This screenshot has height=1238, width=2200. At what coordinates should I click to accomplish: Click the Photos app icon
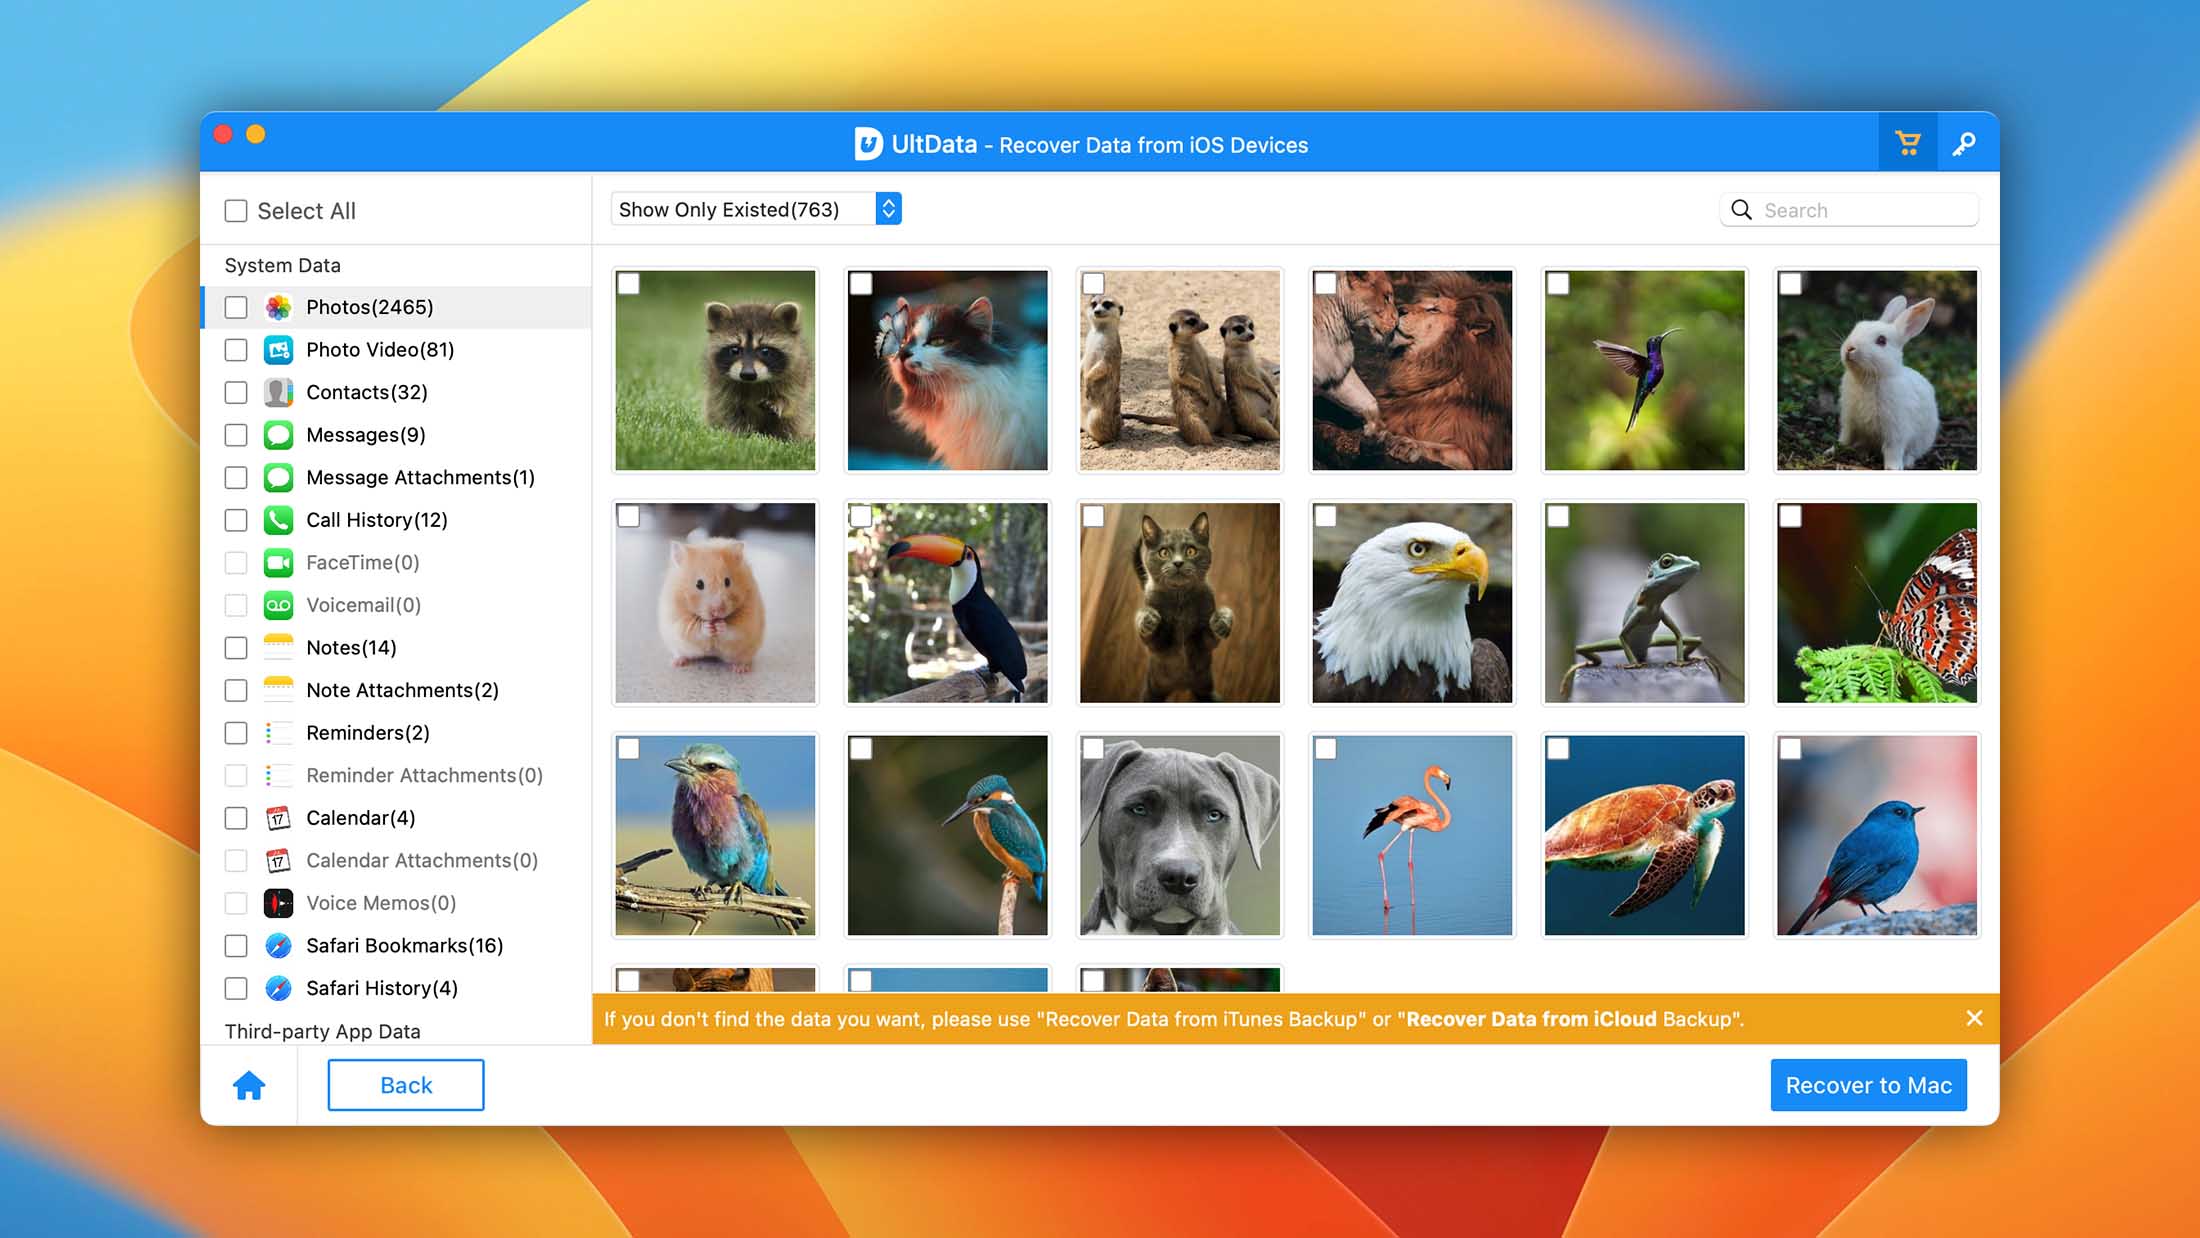pyautogui.click(x=278, y=307)
